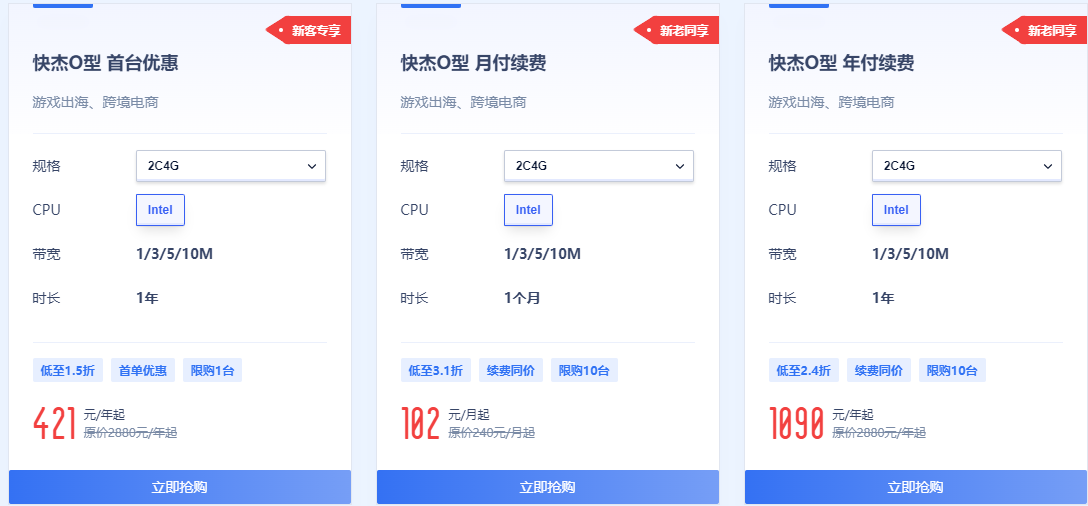
Task: Click the 低至3.1折 discount tag
Action: pyautogui.click(x=436, y=371)
